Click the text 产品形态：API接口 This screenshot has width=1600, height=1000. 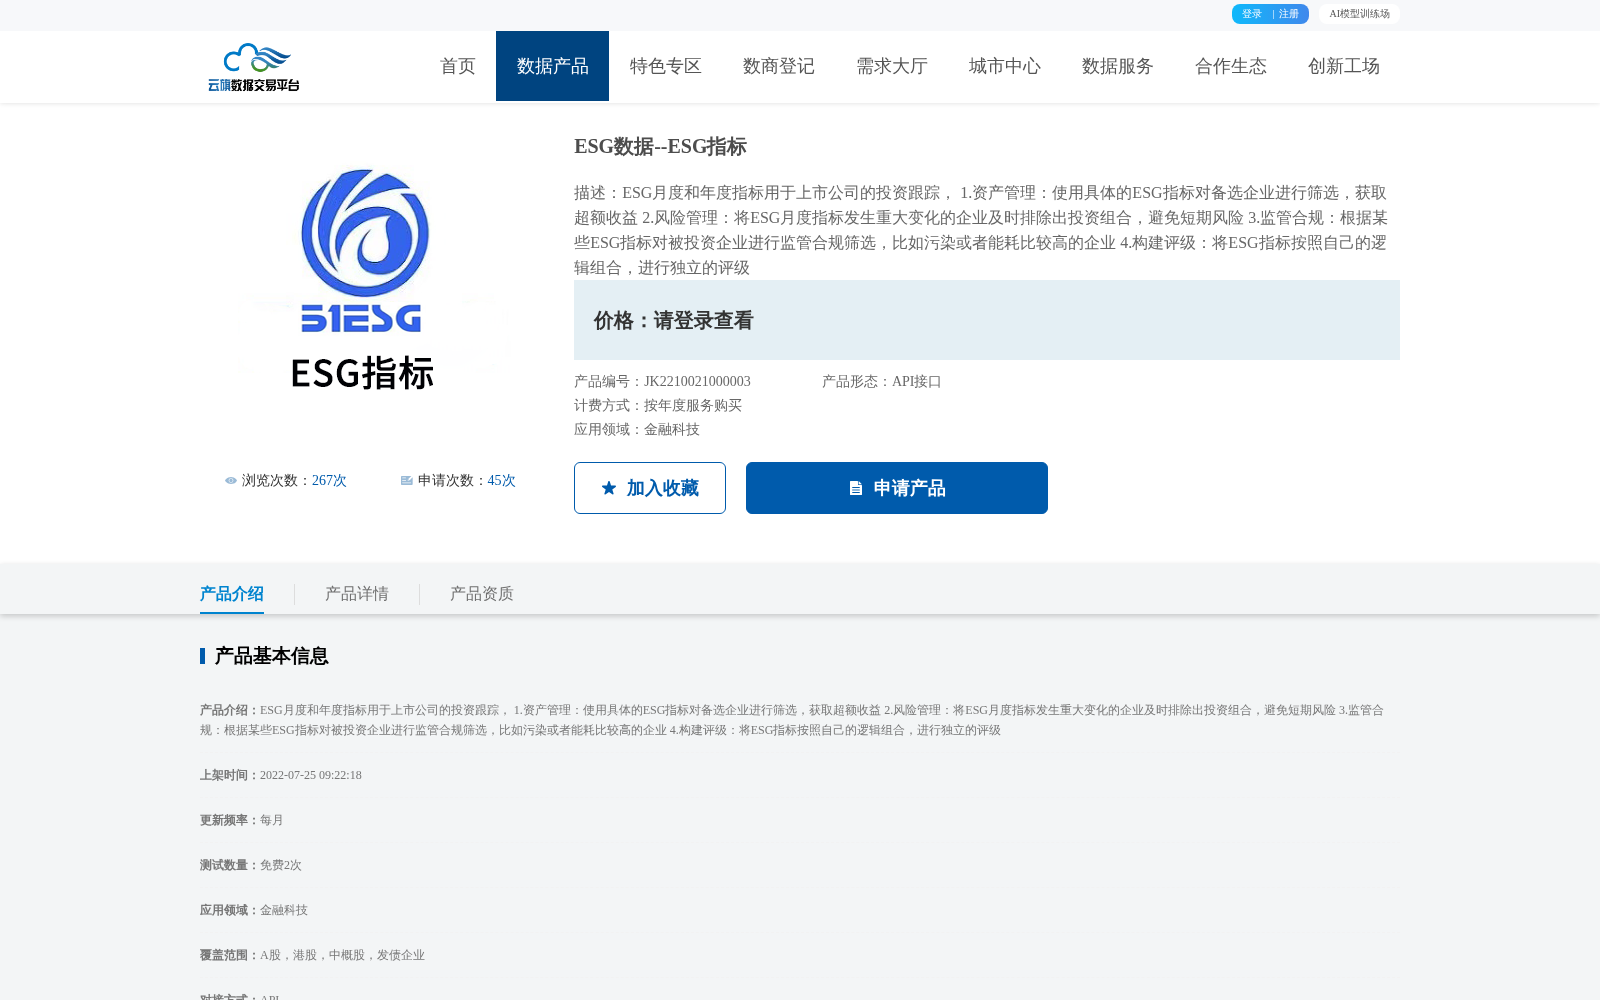coord(882,382)
